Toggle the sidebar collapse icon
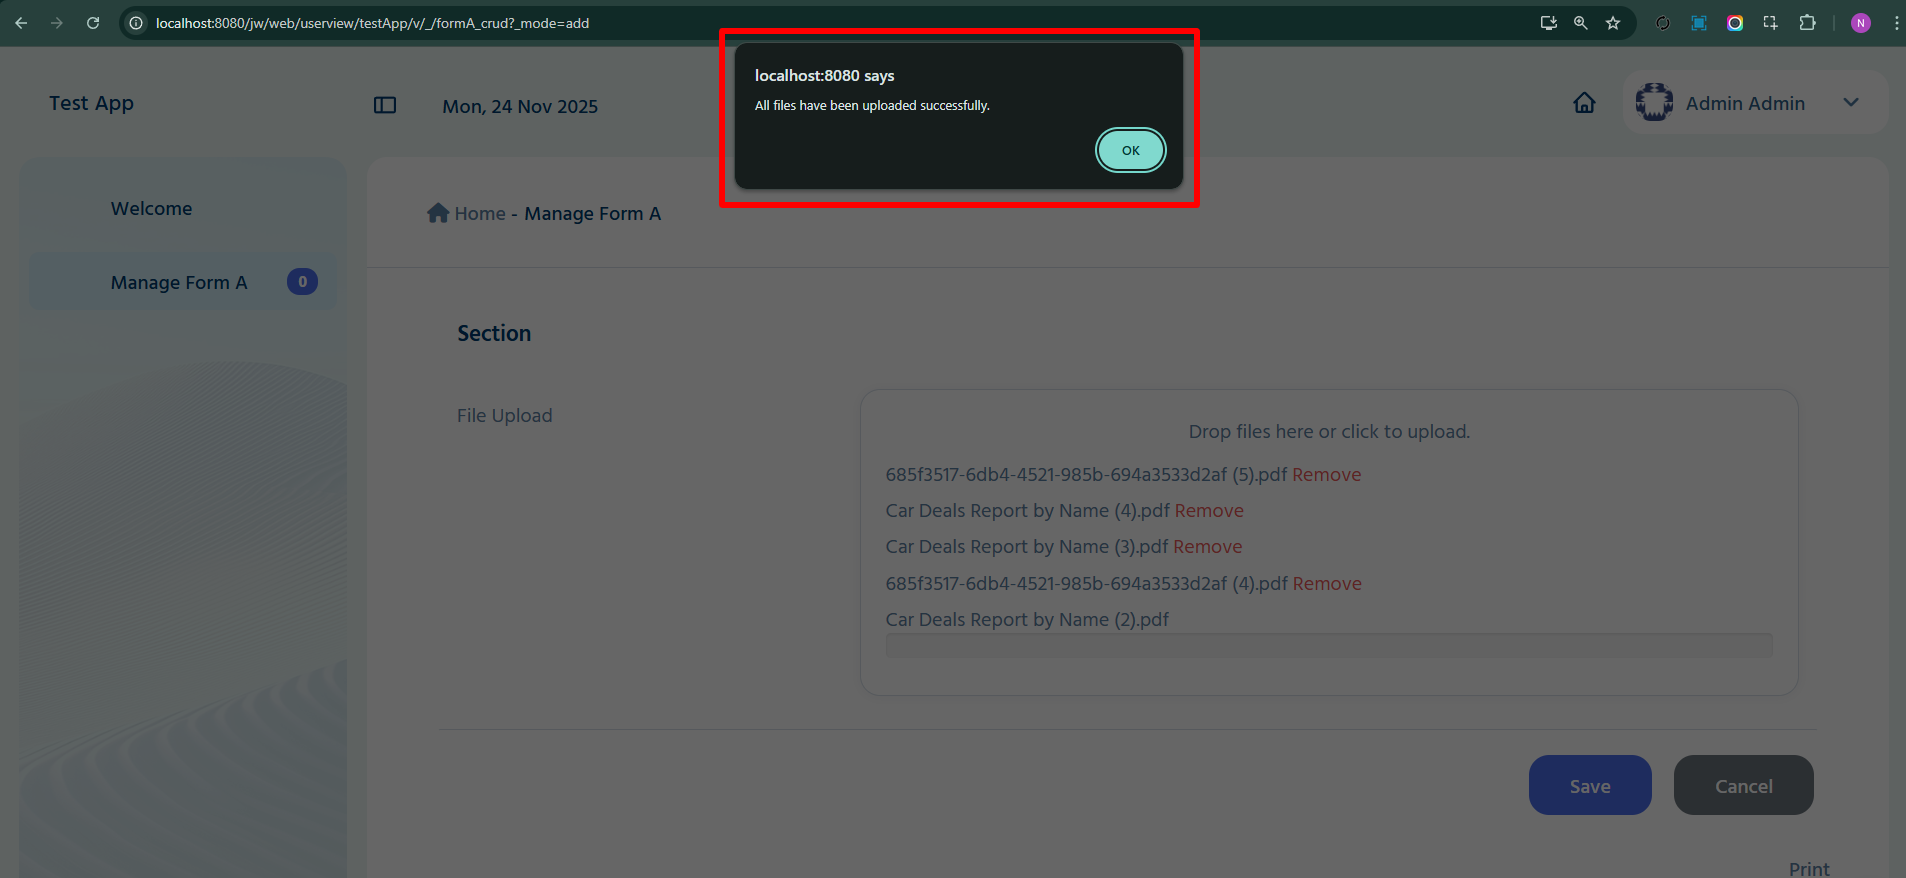 coord(385,105)
